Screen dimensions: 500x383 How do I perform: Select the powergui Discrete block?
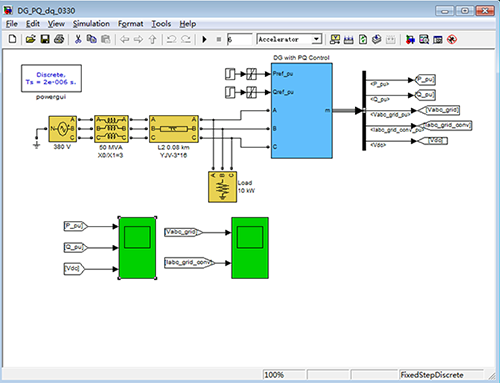(51, 78)
